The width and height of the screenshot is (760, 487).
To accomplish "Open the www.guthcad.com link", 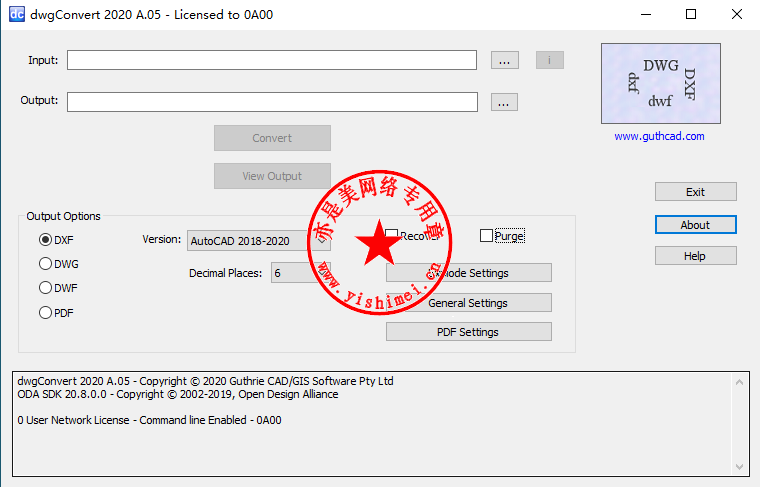I will pos(659,136).
